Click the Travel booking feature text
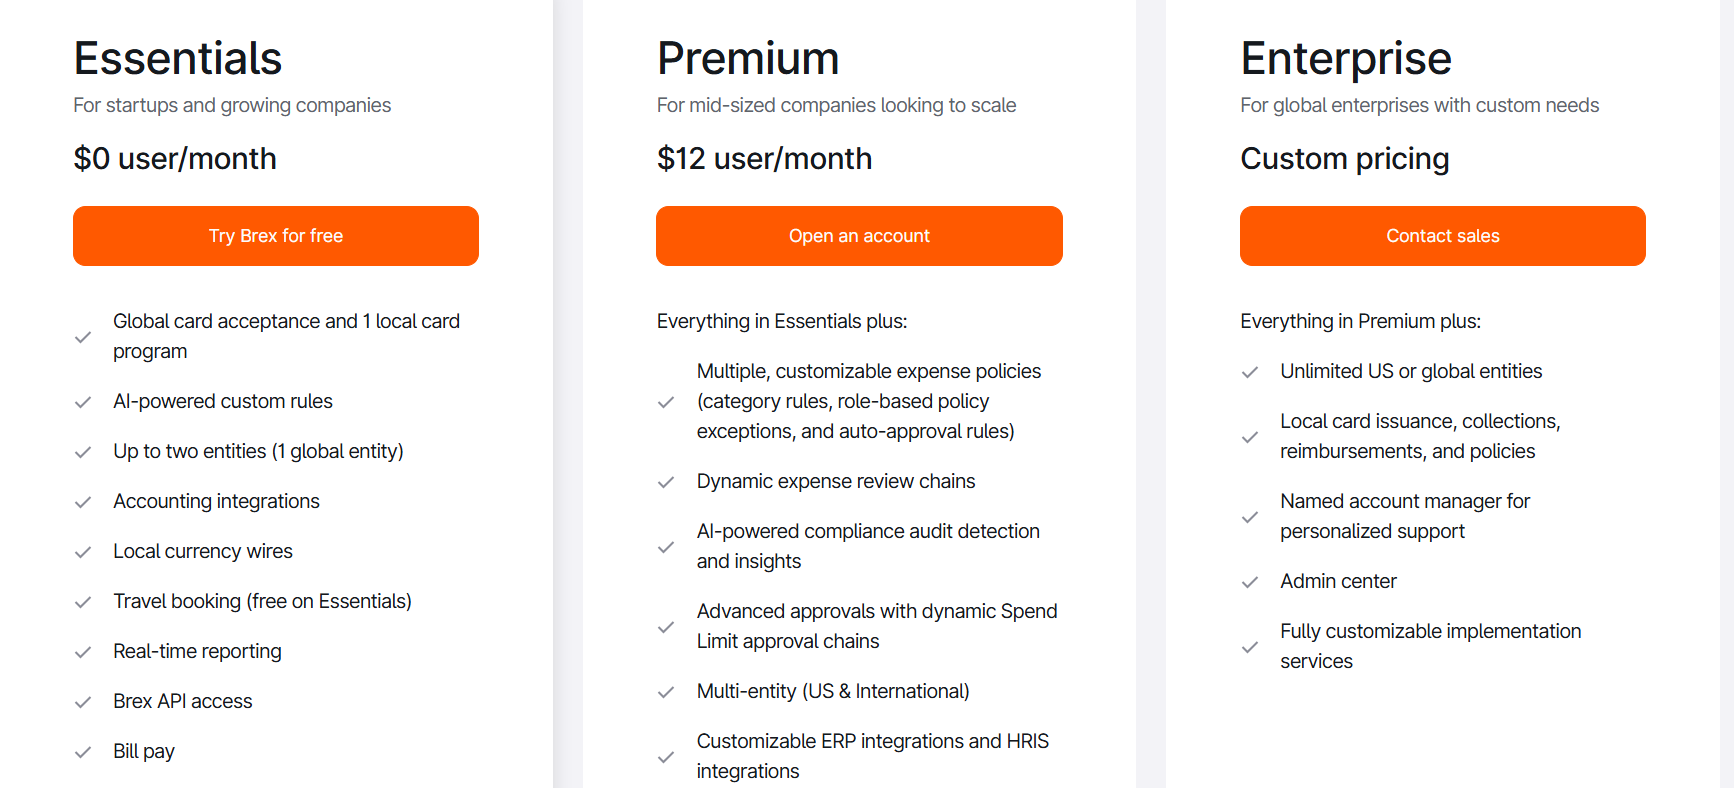This screenshot has height=788, width=1734. 262,601
